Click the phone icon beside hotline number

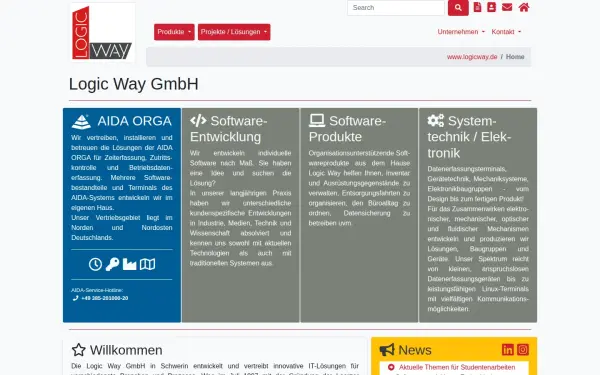coord(75,298)
